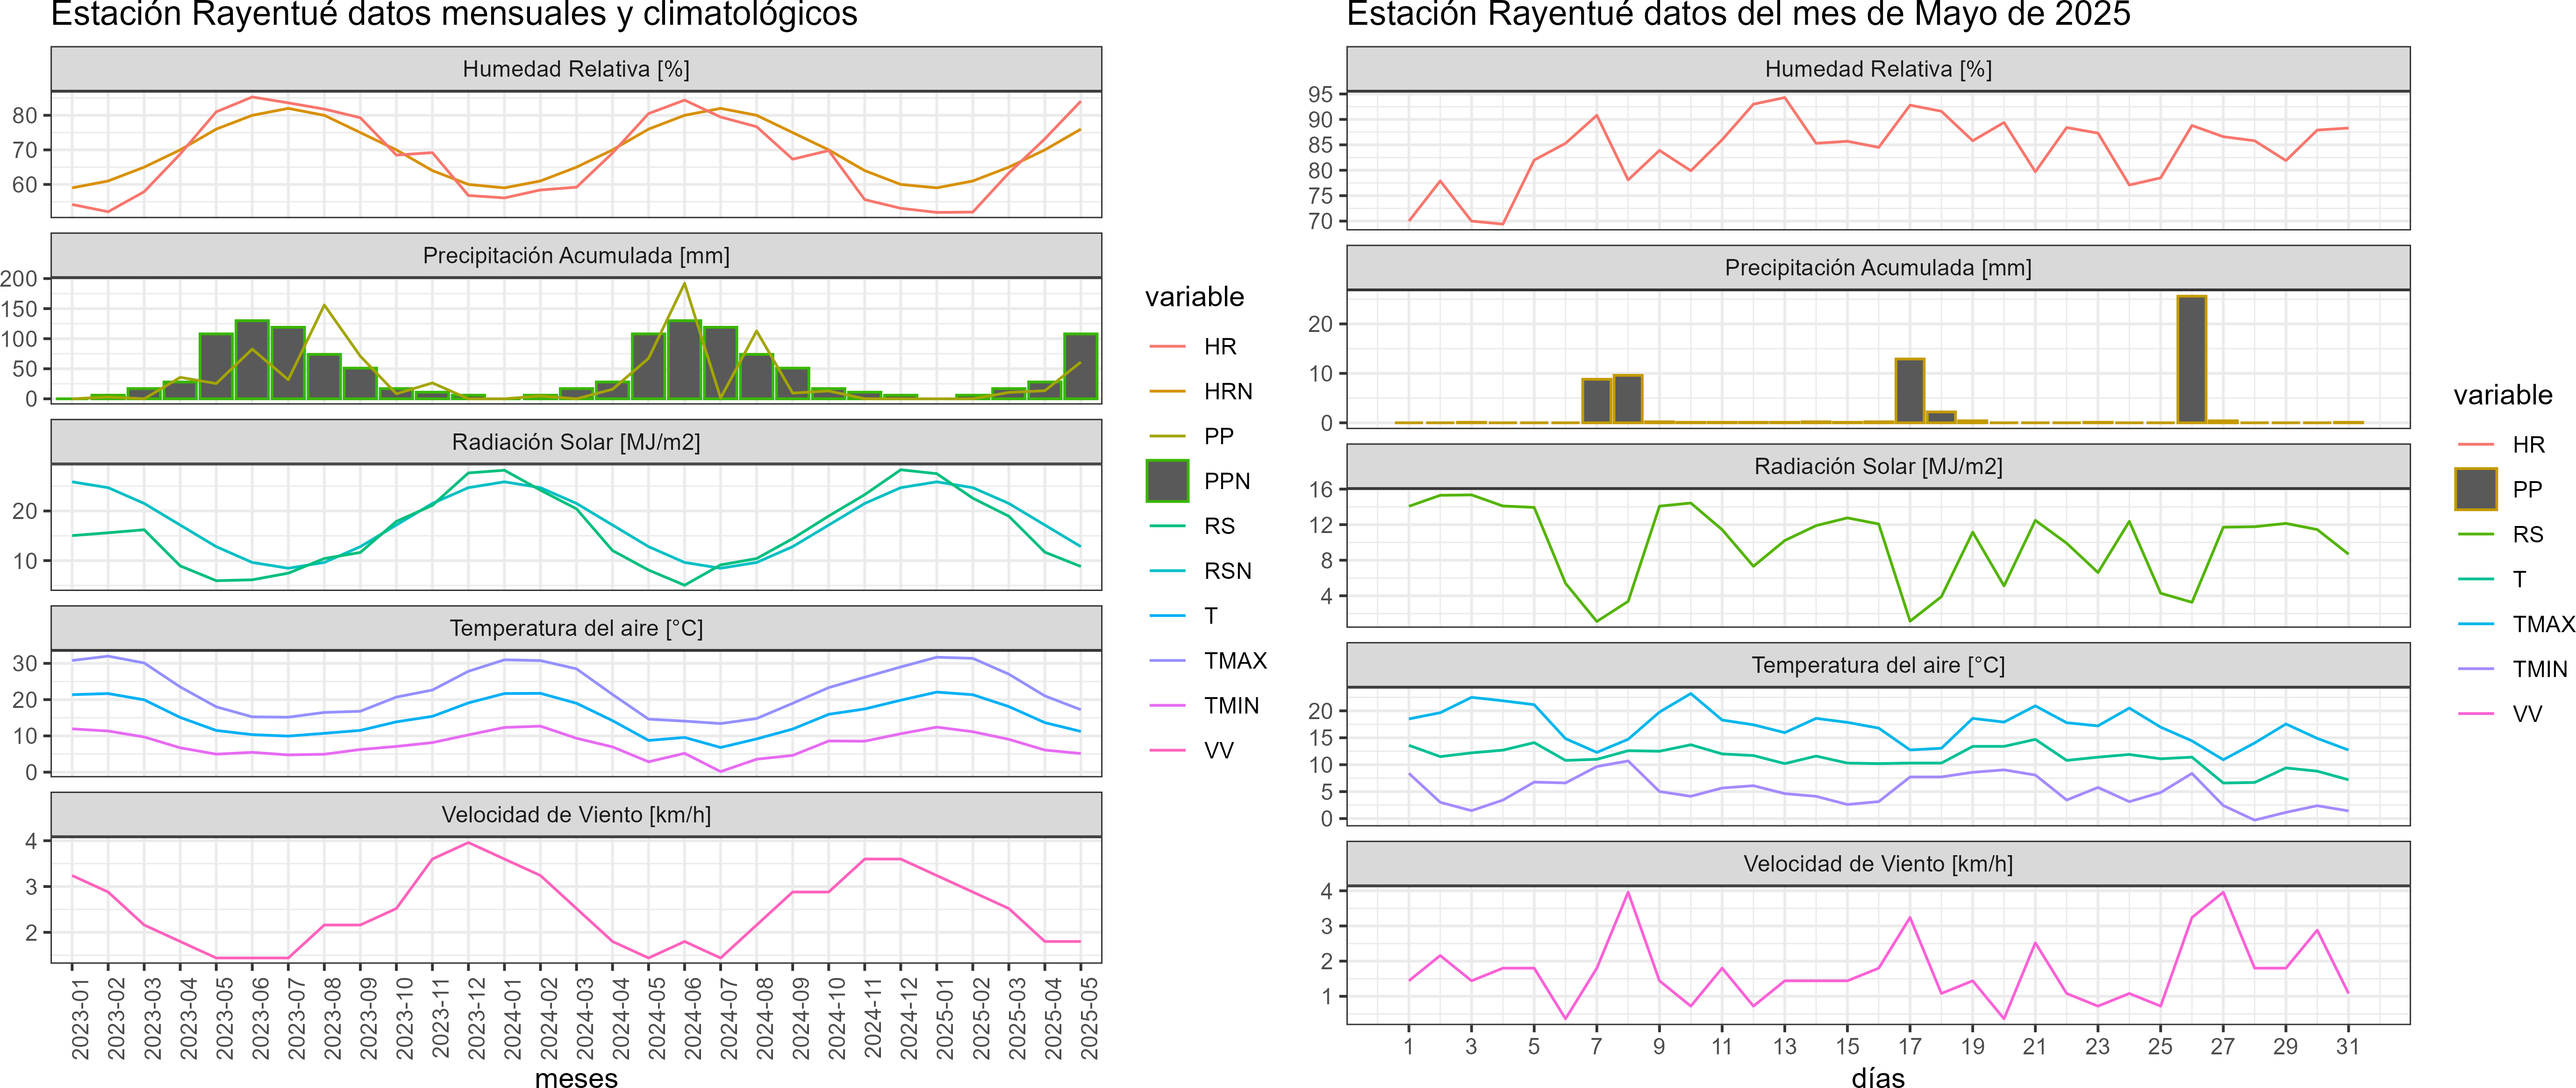Viewport: 2576px width, 1088px height.
Task: Click the May 2025 'Temperatura del aire [°C]' panel header
Action: coord(1878,665)
